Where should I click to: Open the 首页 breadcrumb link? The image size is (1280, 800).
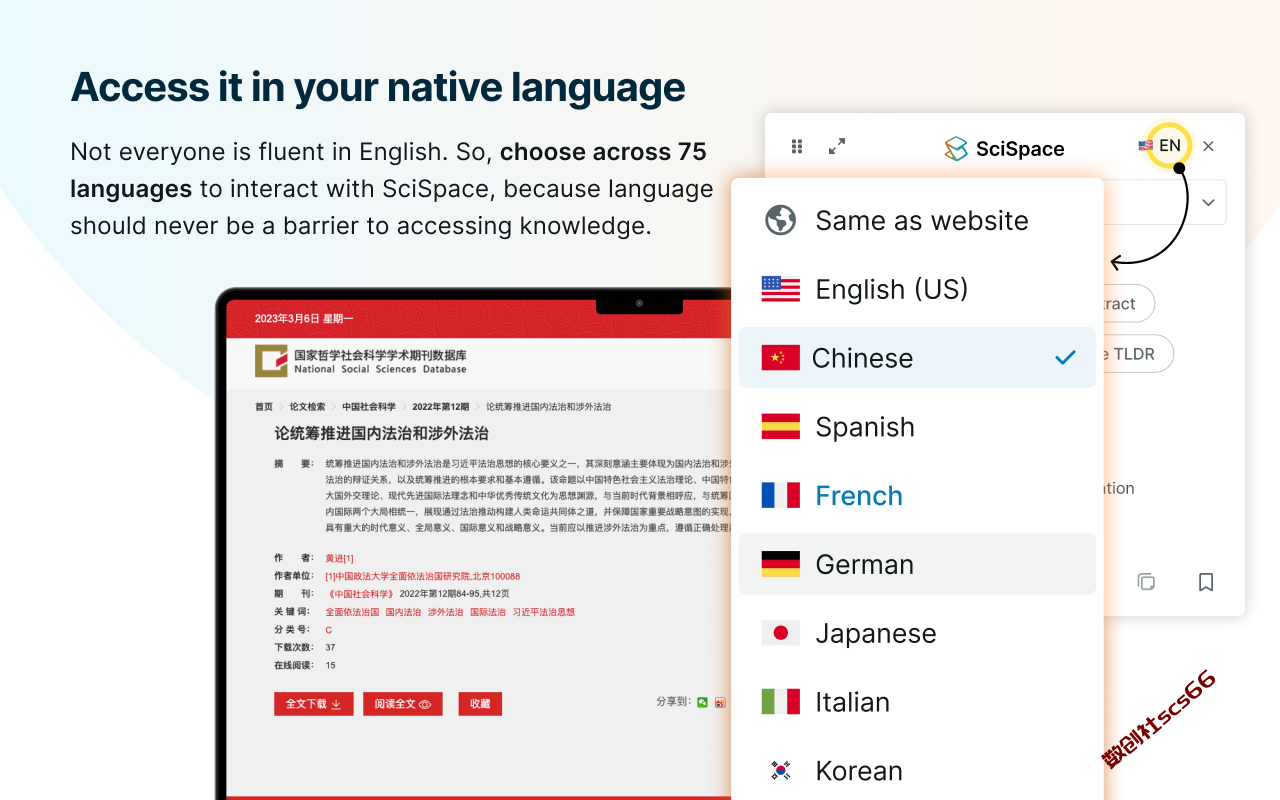(x=264, y=407)
